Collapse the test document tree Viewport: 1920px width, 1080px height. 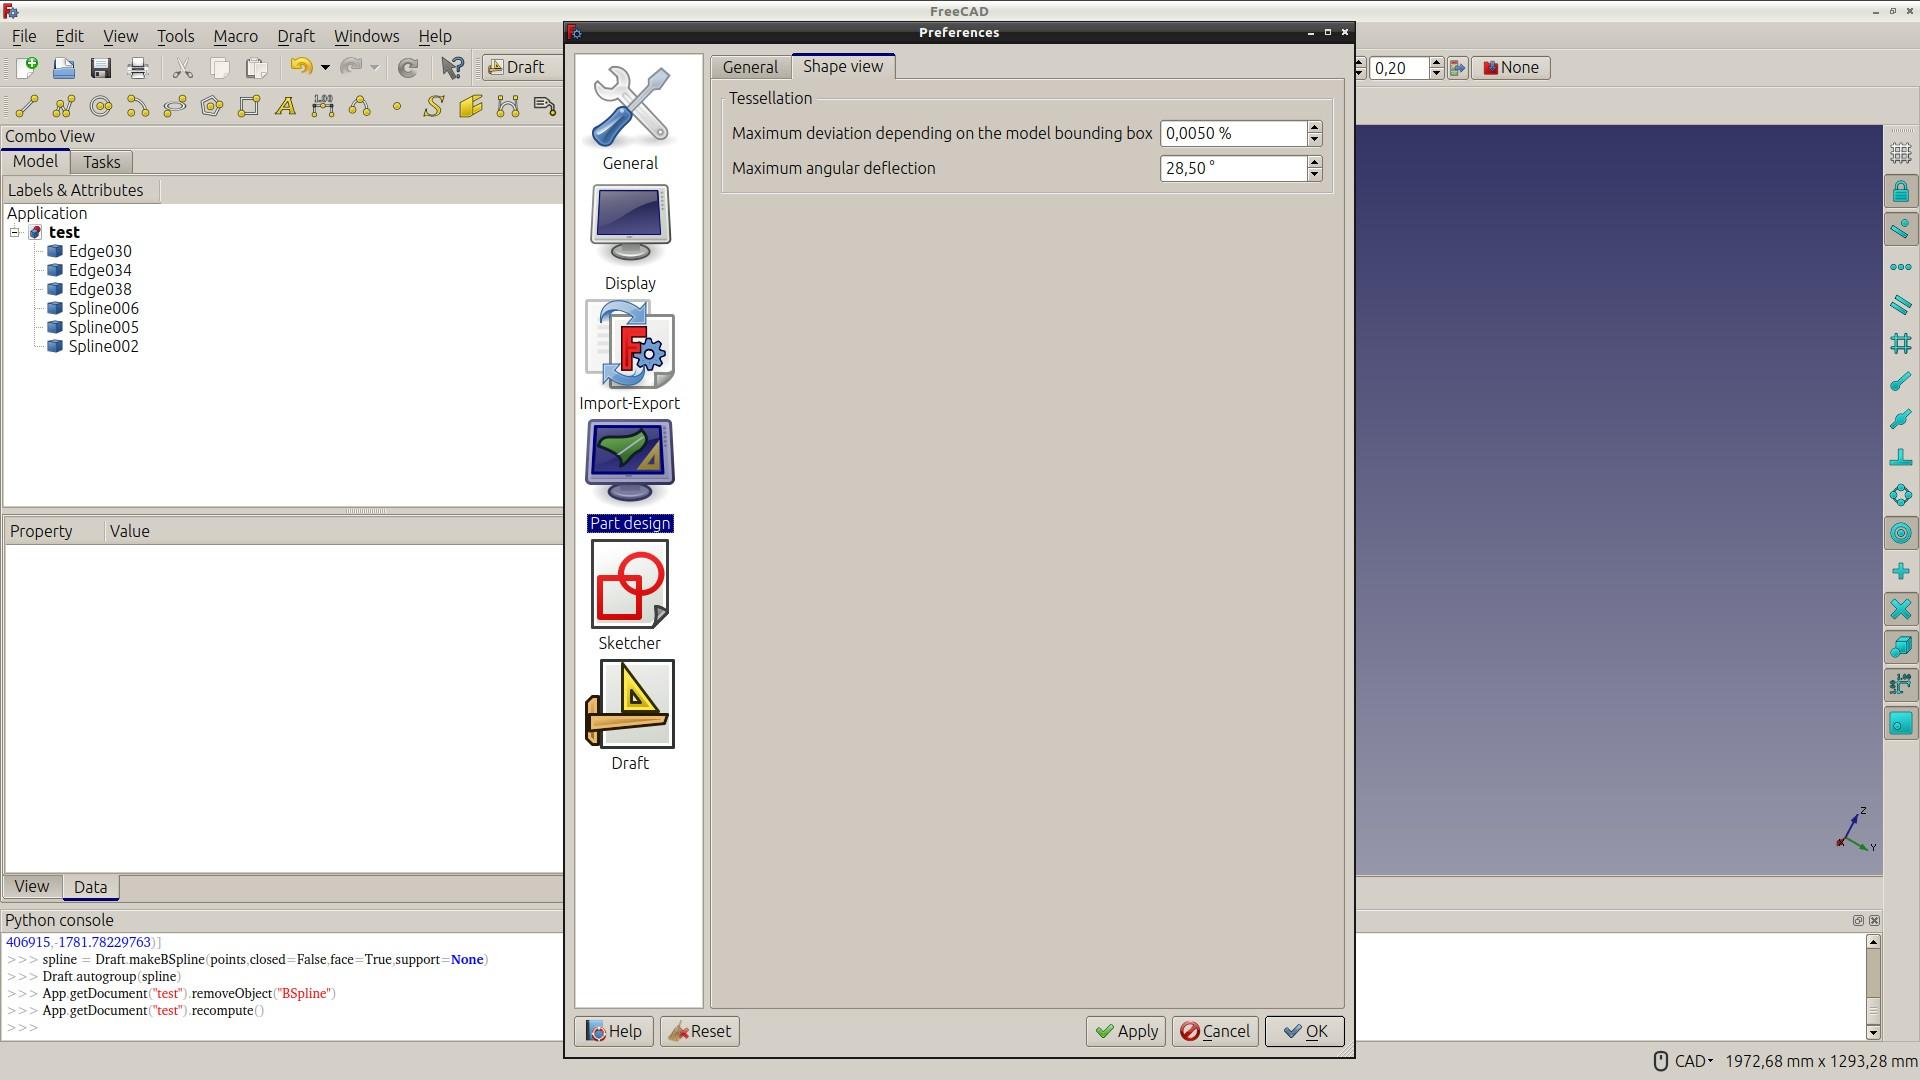point(15,232)
